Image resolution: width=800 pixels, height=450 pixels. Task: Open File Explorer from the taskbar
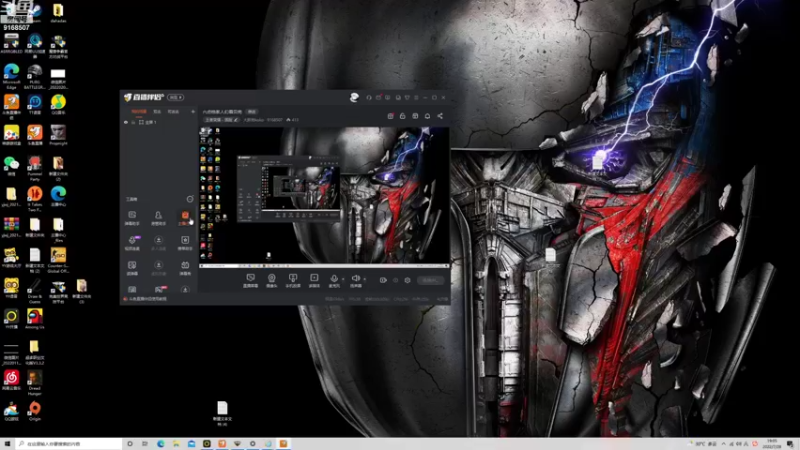coord(176,444)
